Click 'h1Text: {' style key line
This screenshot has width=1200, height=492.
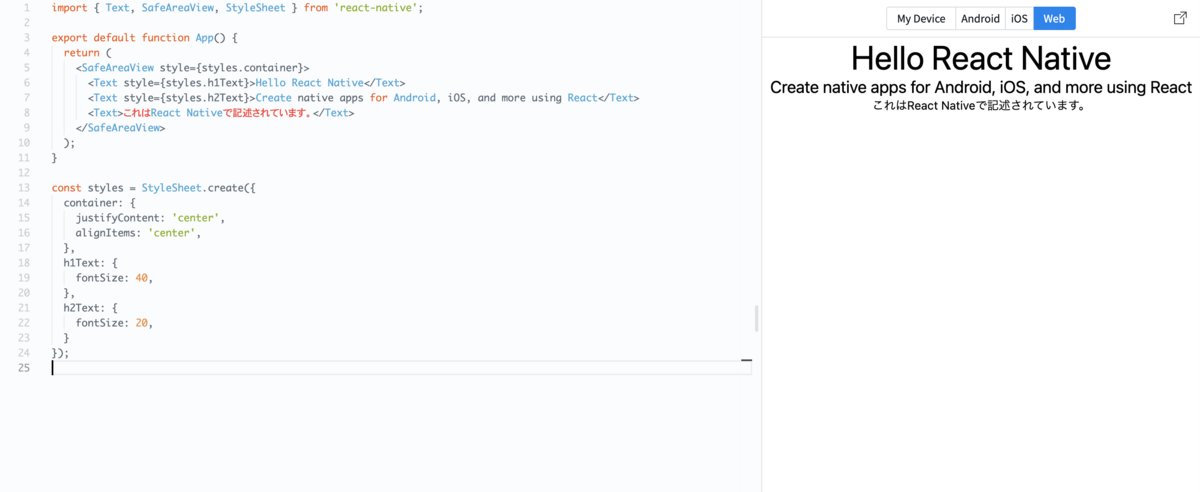[91, 263]
